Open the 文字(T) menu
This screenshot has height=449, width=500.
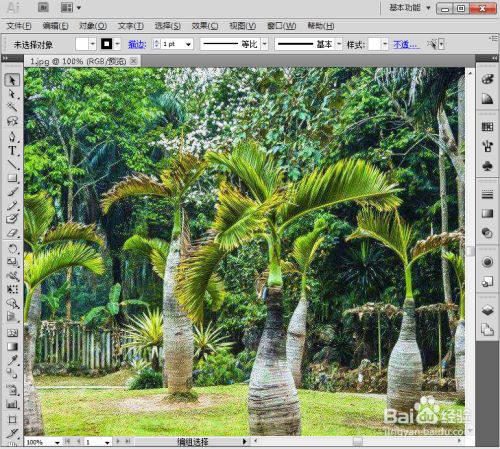(131, 26)
